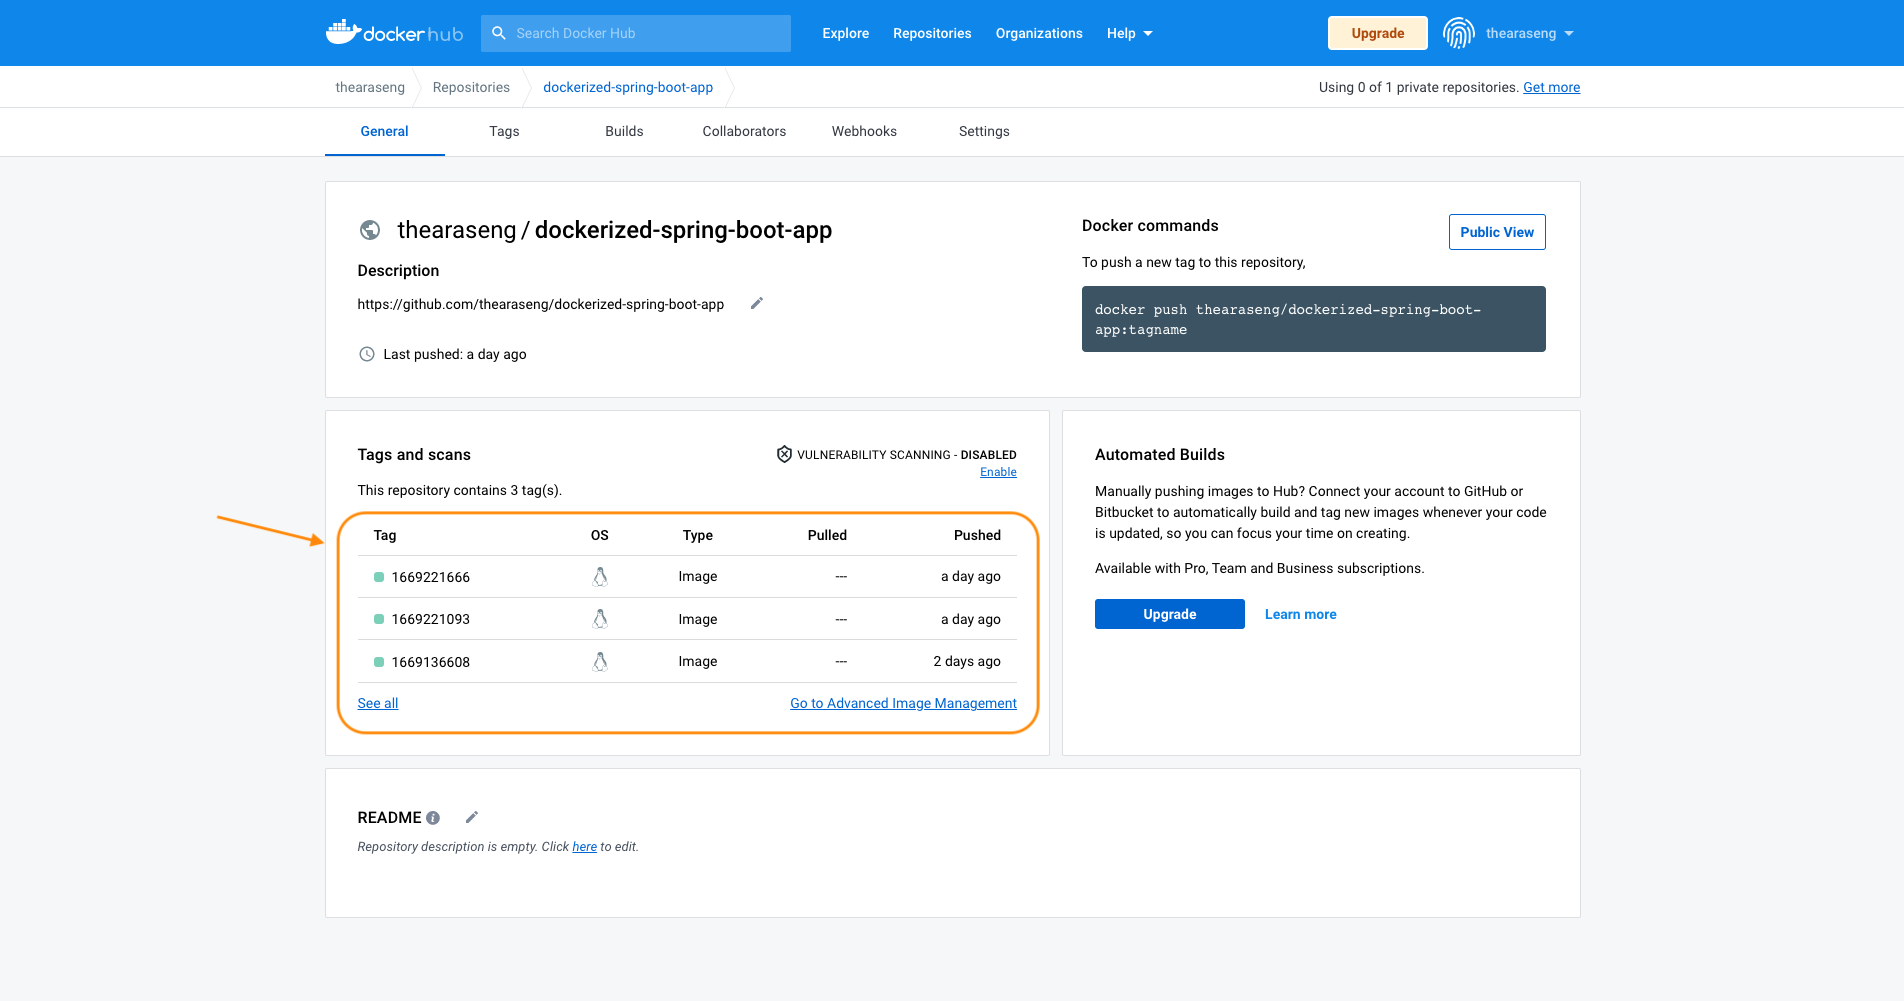Switch to the Webhooks tab

(864, 131)
